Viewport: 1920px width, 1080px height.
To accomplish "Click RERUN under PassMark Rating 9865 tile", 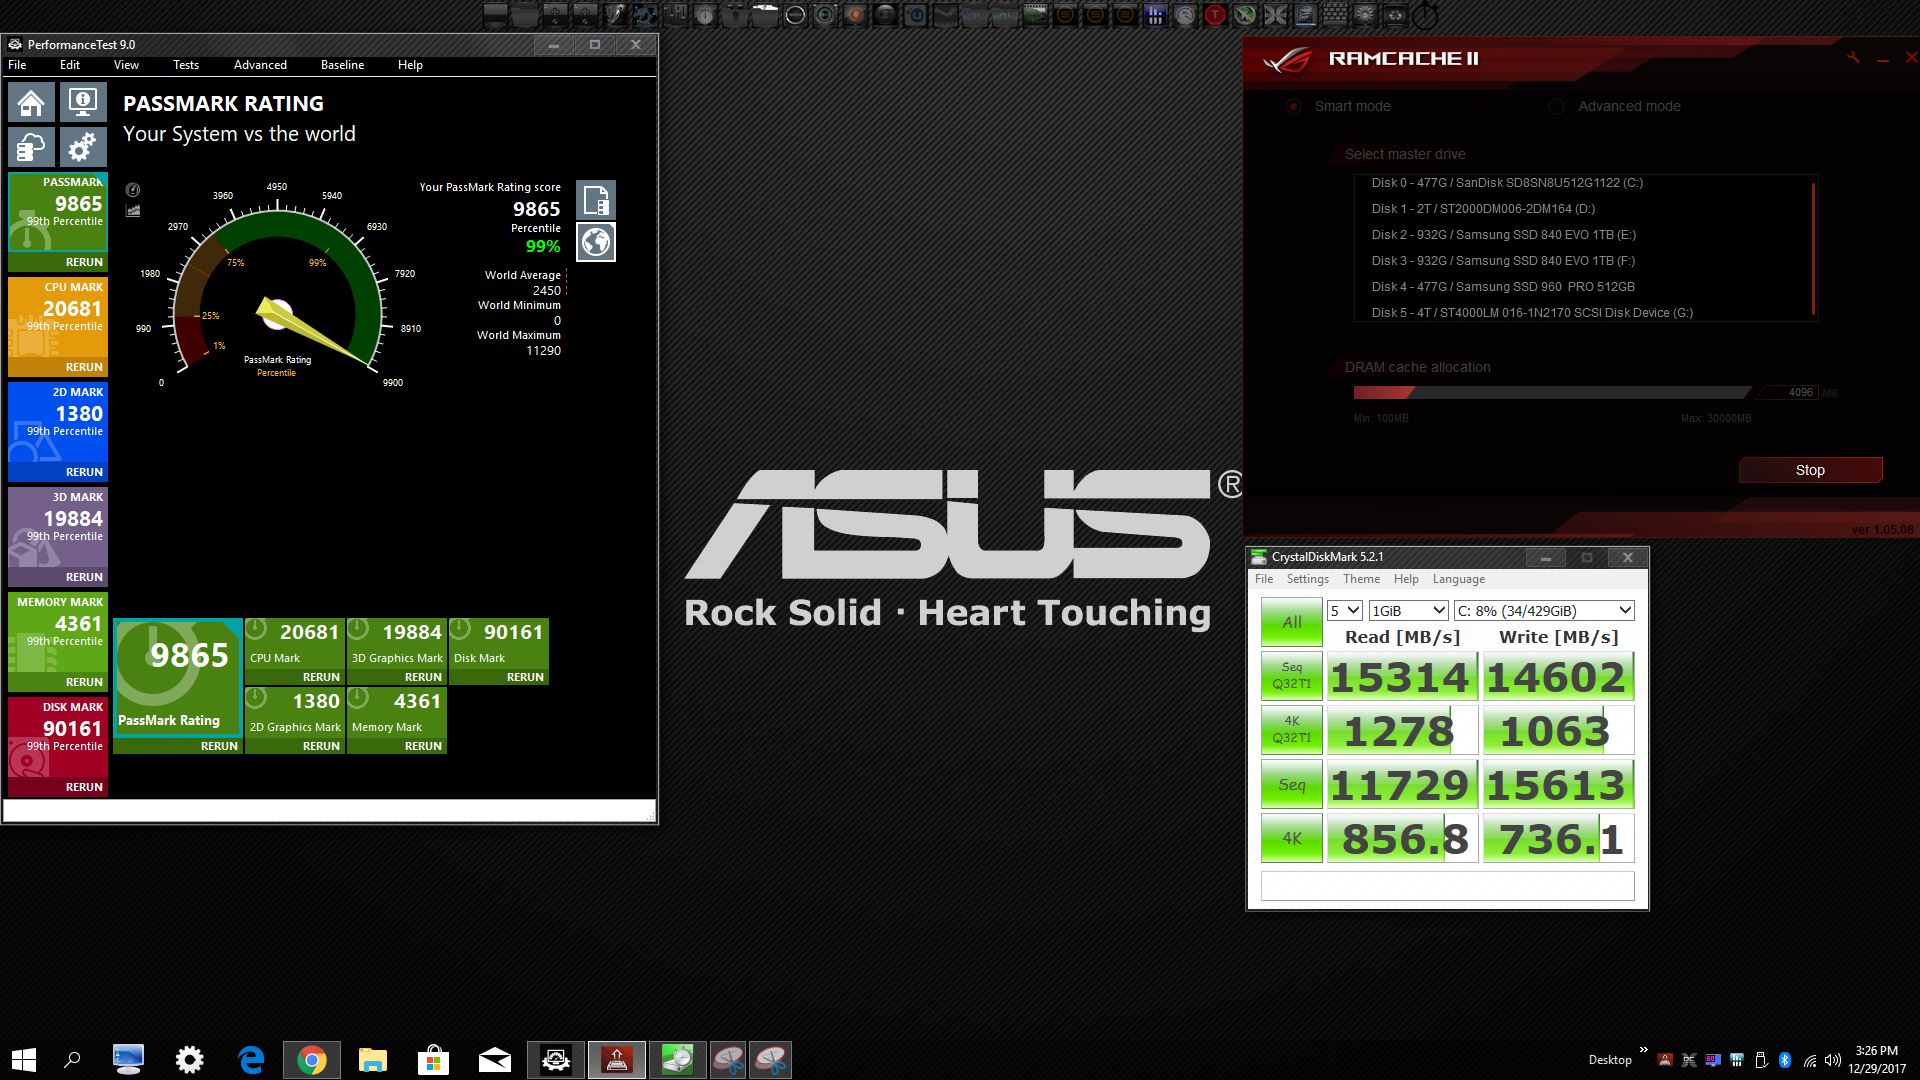I will point(219,746).
